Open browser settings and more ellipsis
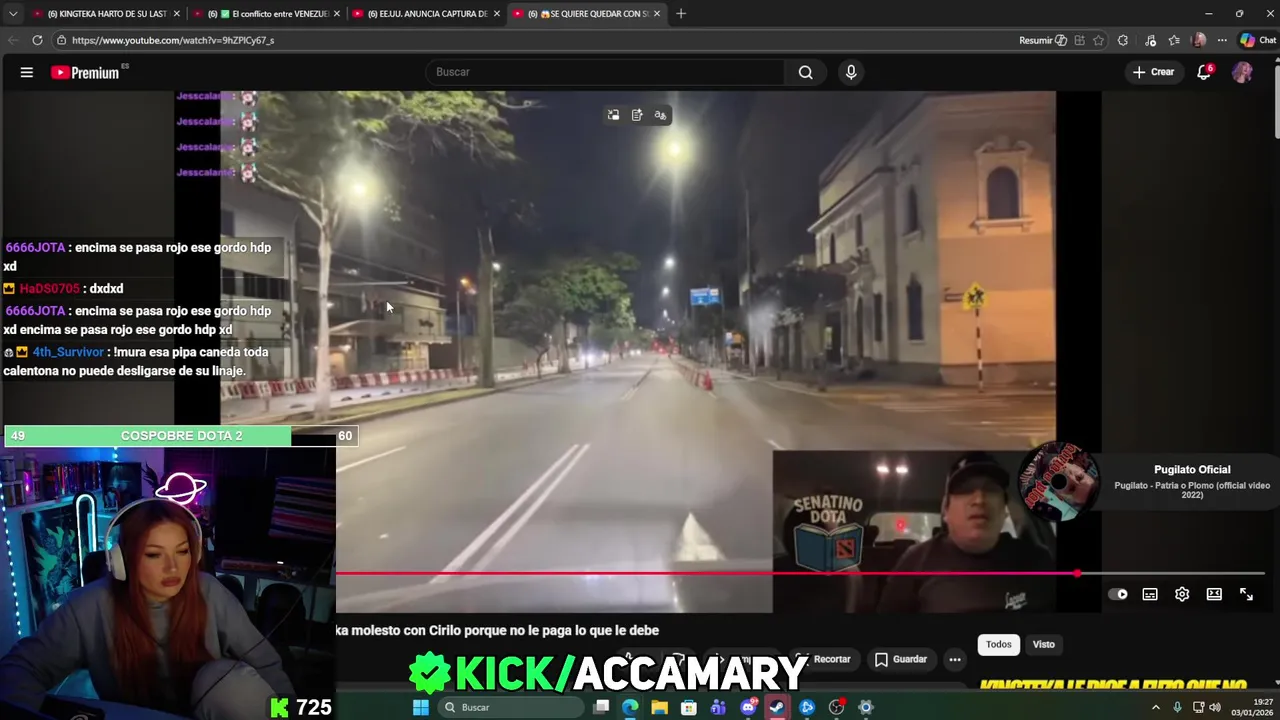This screenshot has height=720, width=1280. click(1222, 40)
